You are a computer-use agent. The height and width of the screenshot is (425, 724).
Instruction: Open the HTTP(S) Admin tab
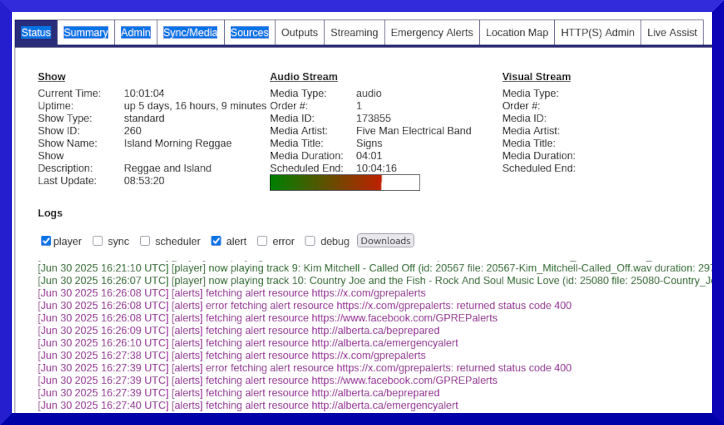(x=598, y=33)
